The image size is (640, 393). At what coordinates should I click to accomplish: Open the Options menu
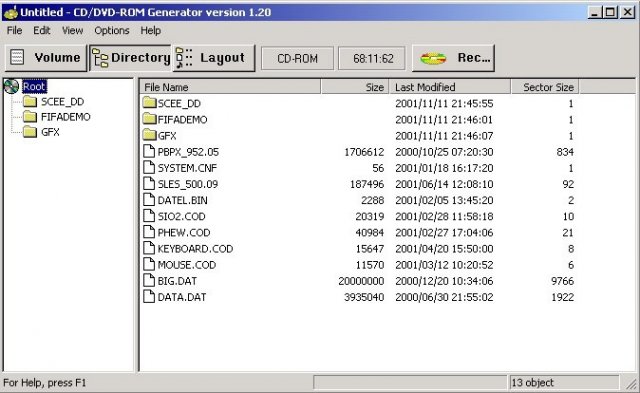(x=111, y=31)
